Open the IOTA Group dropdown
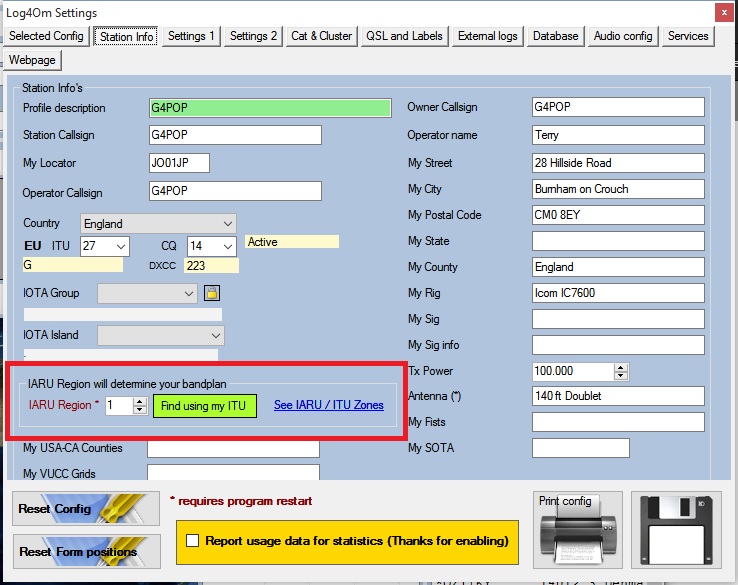 click(147, 293)
